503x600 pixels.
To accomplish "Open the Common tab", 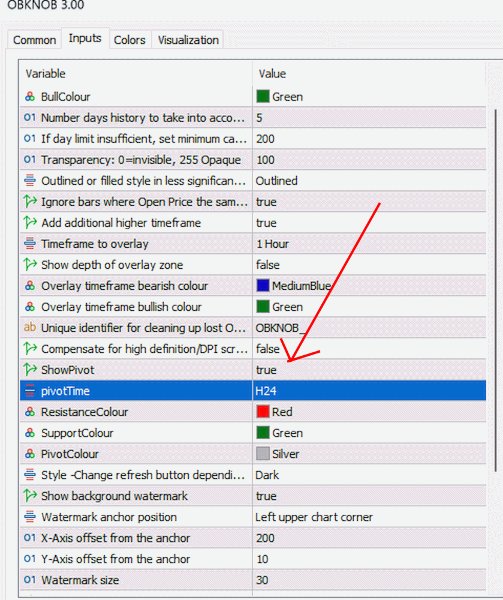I will (34, 40).
